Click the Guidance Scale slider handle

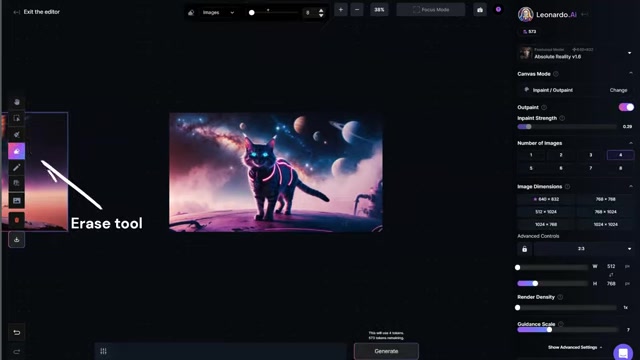549,329
